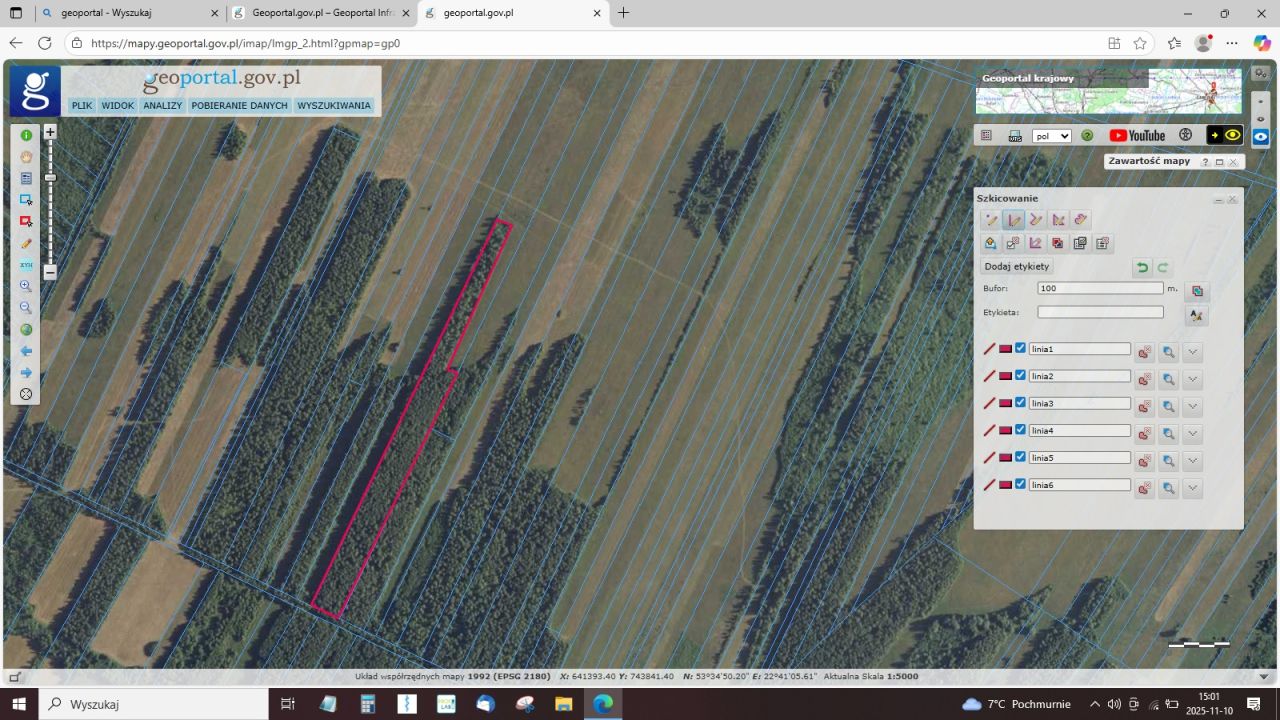Image resolution: width=1280 pixels, height=720 pixels.
Task: Click the green info tool icon
Action: coord(26,135)
